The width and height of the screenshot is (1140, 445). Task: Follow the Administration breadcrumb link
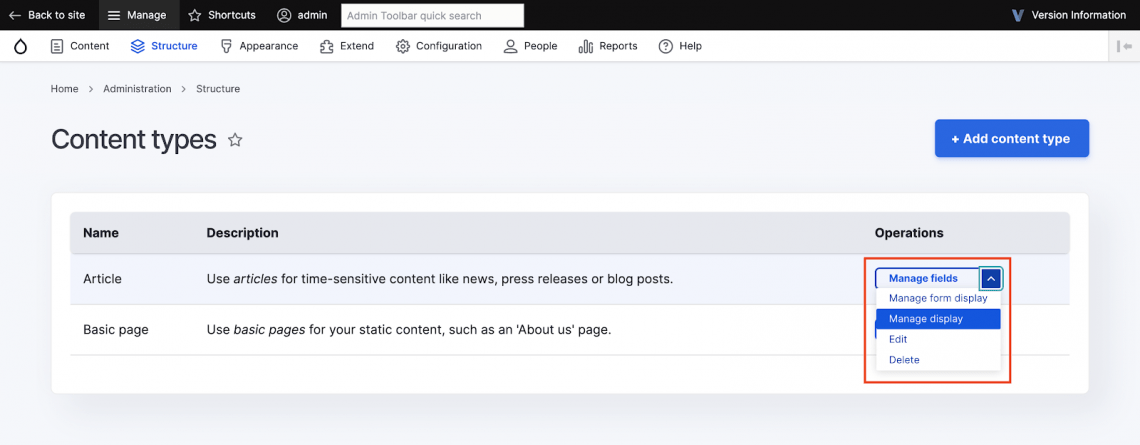(137, 89)
